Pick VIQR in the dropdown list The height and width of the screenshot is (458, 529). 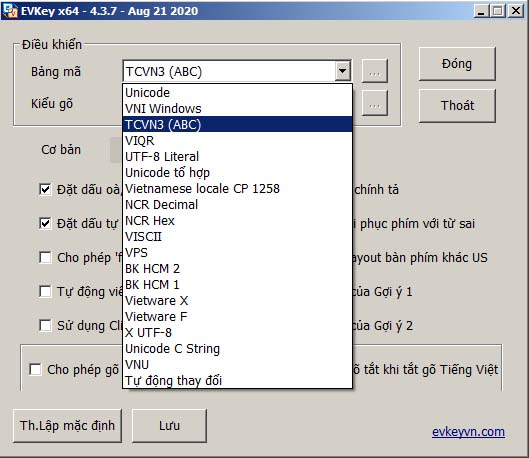pos(238,140)
